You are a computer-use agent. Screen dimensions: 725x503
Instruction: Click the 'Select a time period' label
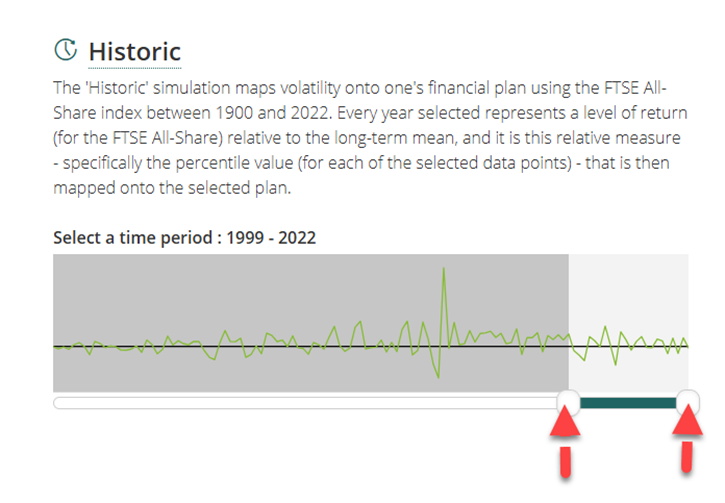click(x=124, y=237)
